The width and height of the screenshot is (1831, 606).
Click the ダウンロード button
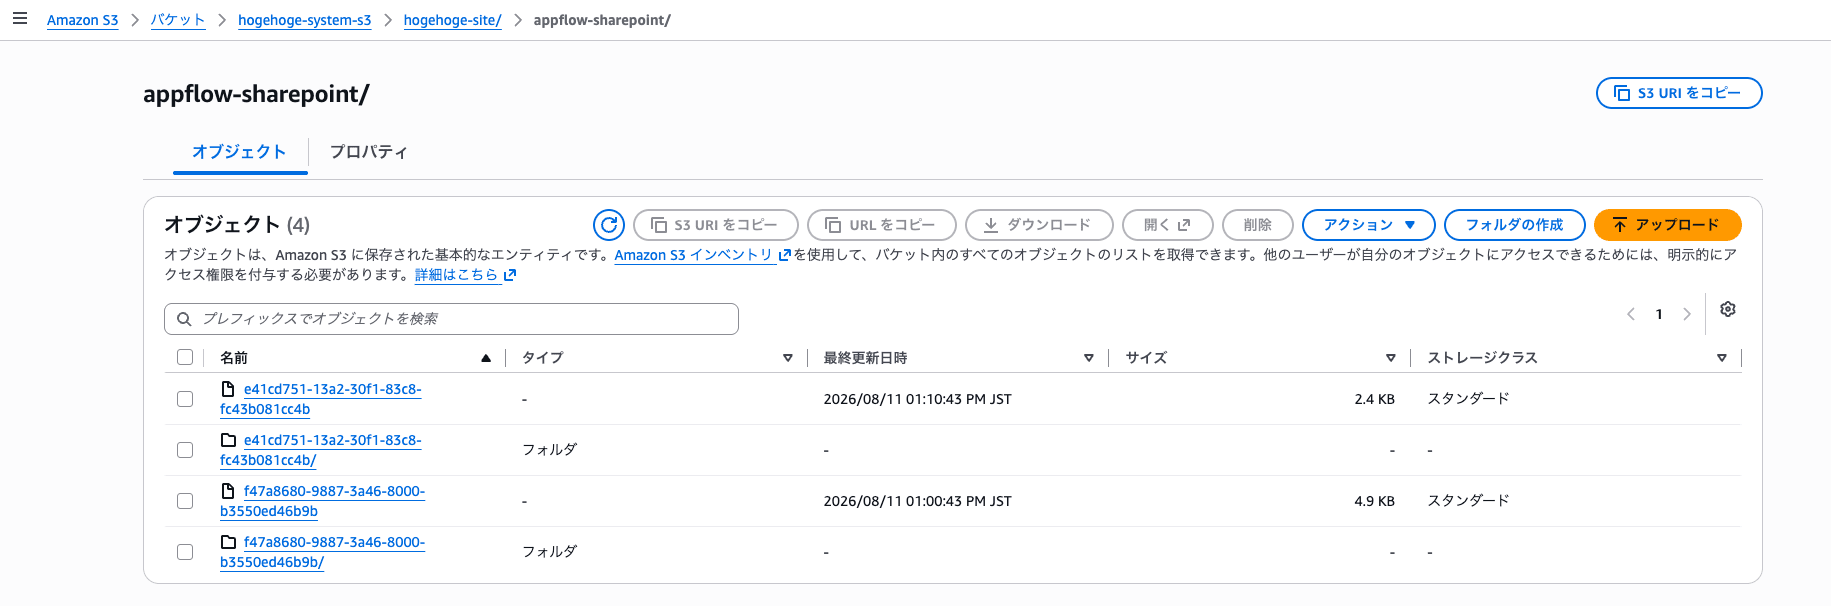point(1039,225)
